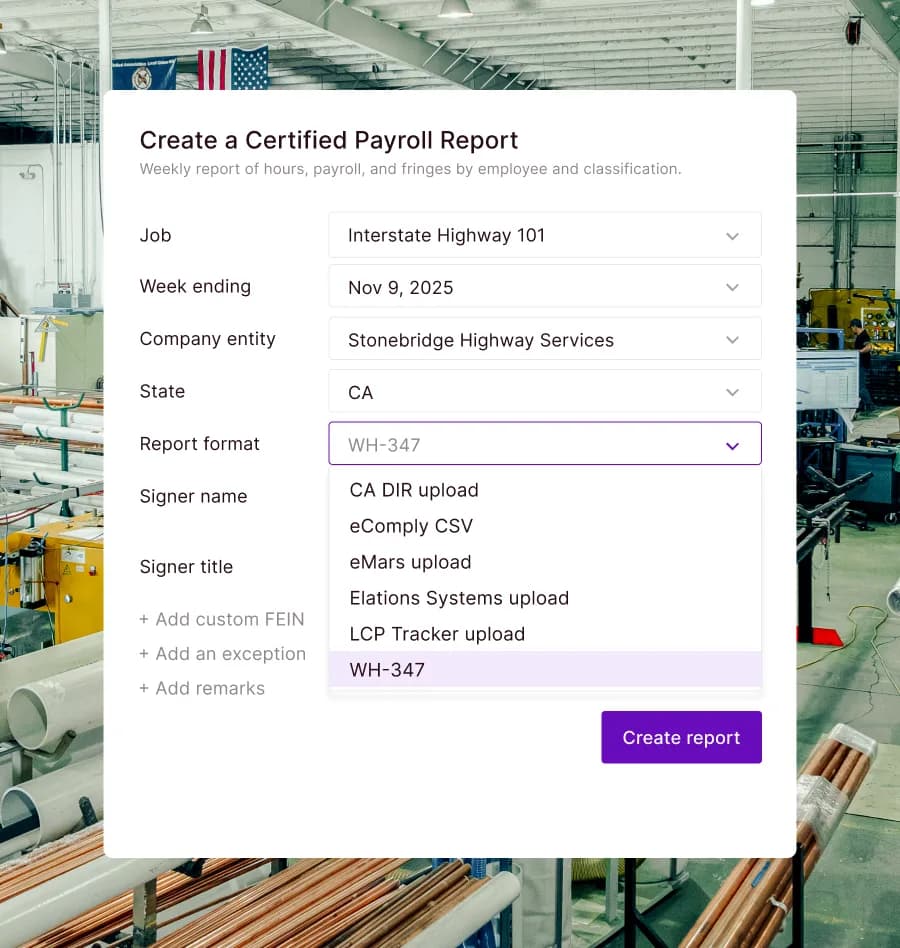
Task: Click the Signer title label
Action: point(186,567)
